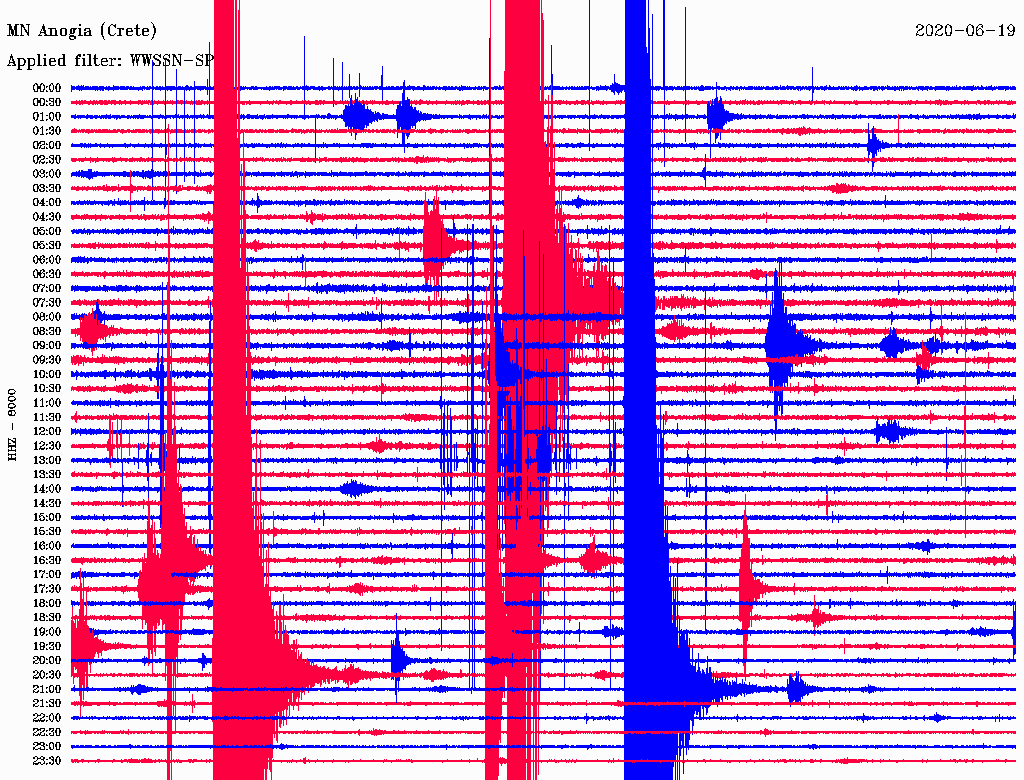
Task: Click the 16:00 time label
Action: [x=47, y=546]
